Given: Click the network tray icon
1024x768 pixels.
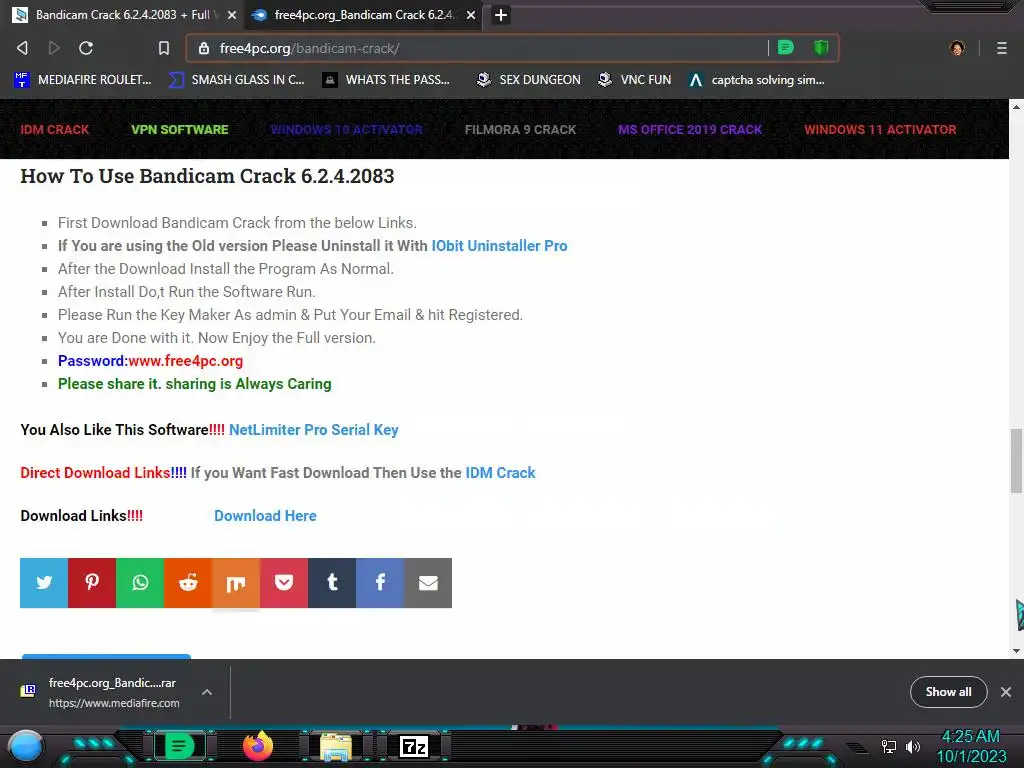Looking at the screenshot, I should [x=889, y=746].
